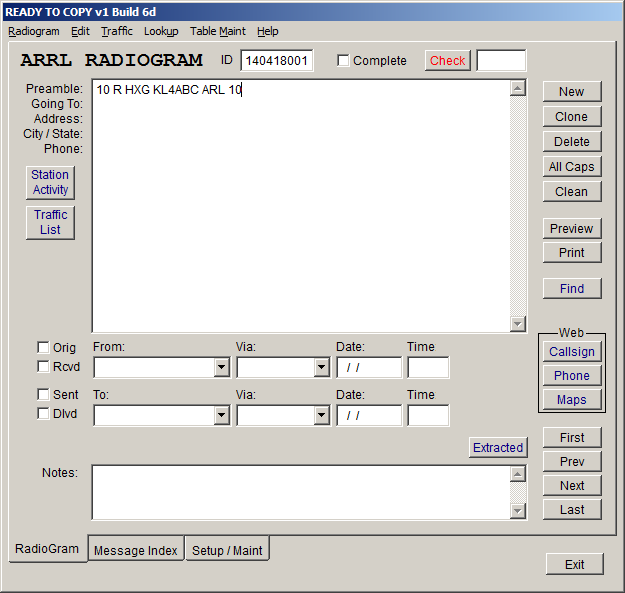Image resolution: width=625 pixels, height=593 pixels.
Task: Toggle the Dlvd checkbox
Action: (x=43, y=414)
